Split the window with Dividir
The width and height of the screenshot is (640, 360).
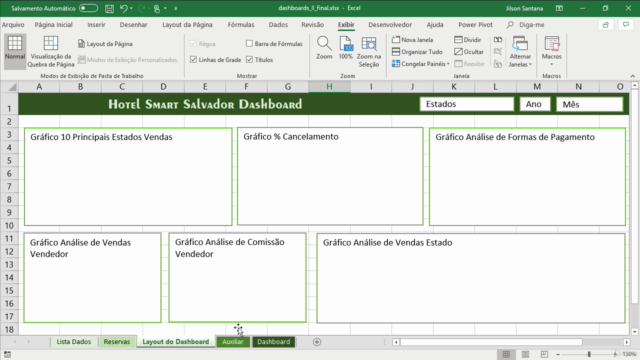coord(468,40)
